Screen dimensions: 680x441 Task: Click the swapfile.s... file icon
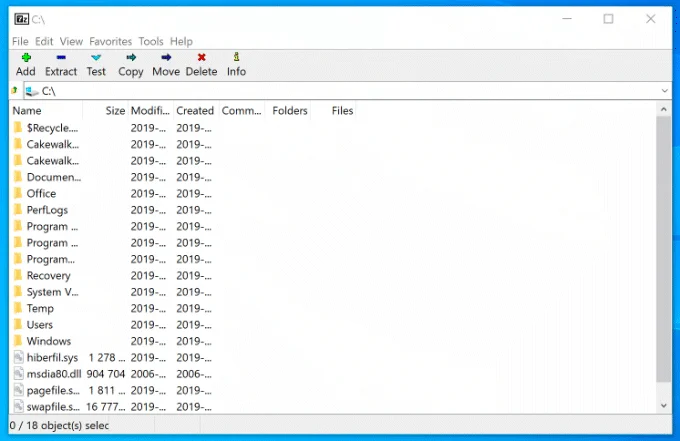click(x=18, y=406)
